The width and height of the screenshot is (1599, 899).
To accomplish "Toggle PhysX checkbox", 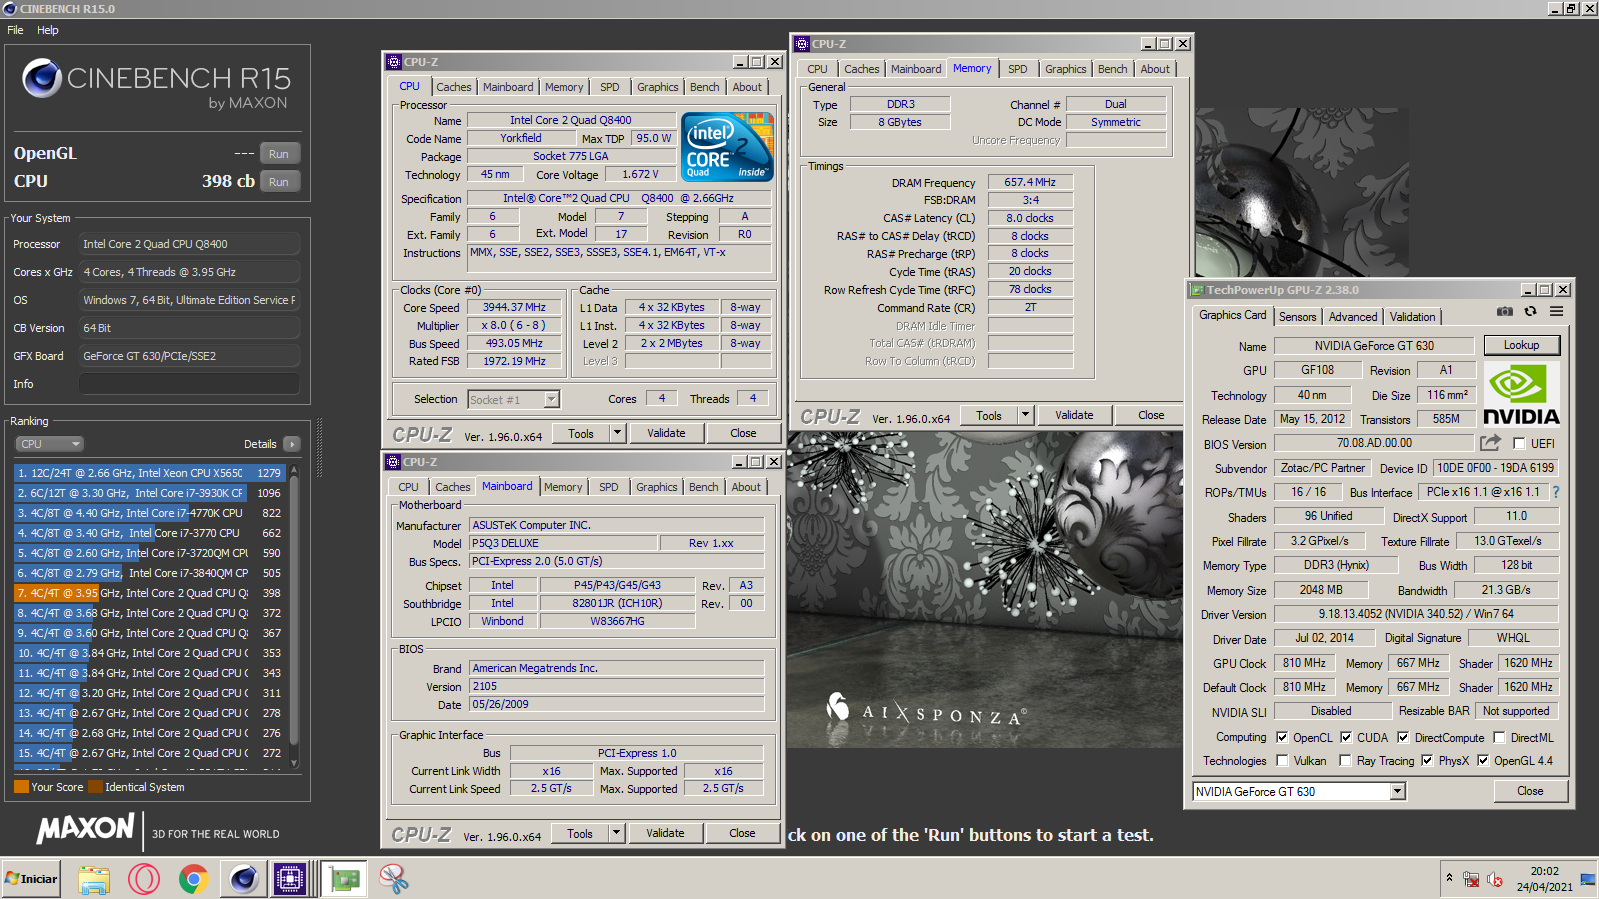I will 1427,760.
